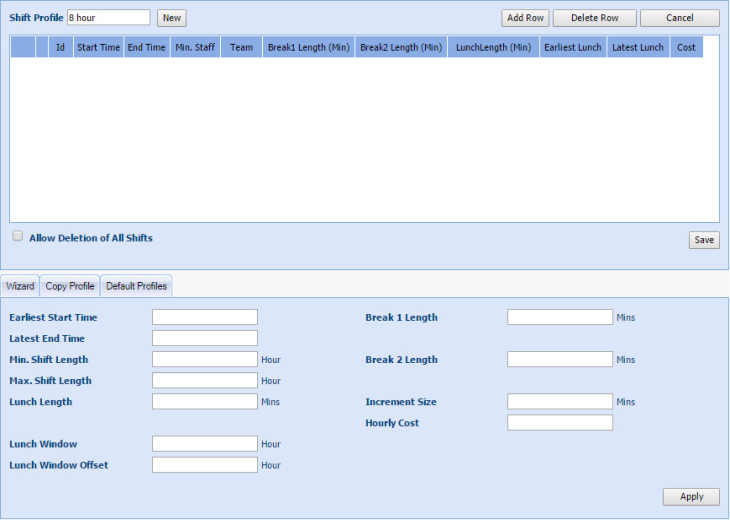730x520 pixels.
Task: Focus the Earliest Start Time field
Action: (205, 317)
